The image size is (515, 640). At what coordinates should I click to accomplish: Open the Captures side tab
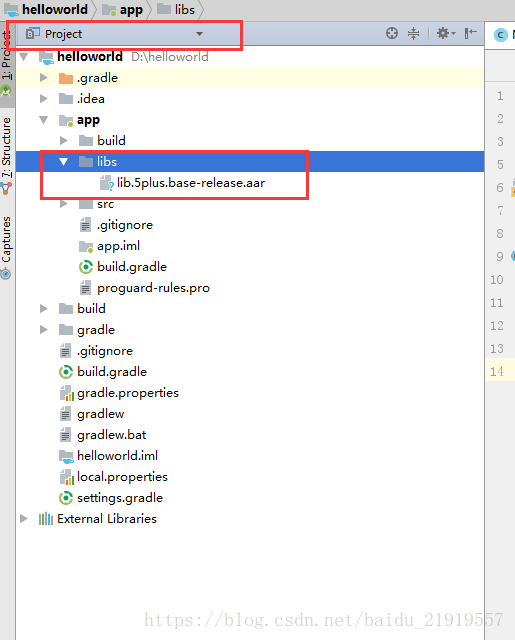coord(7,246)
